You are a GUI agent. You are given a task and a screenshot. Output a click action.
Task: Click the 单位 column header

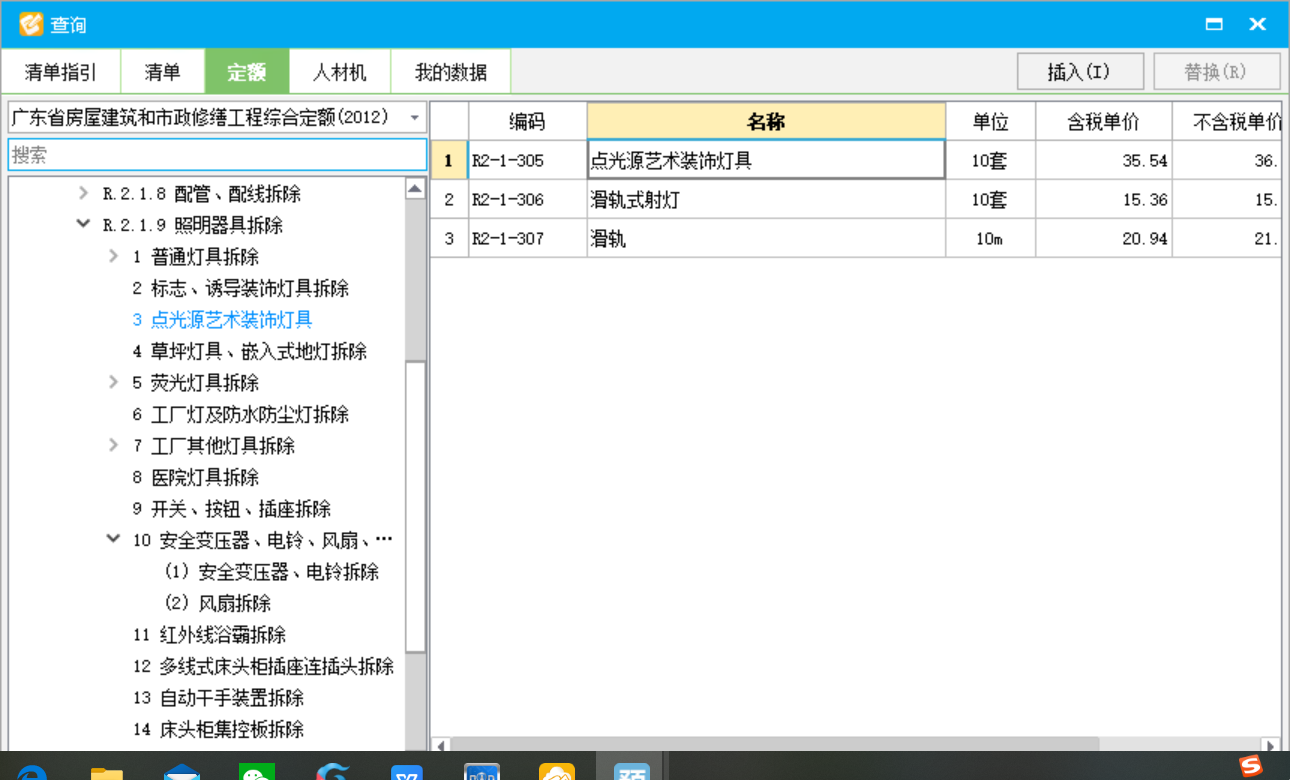[x=990, y=122]
